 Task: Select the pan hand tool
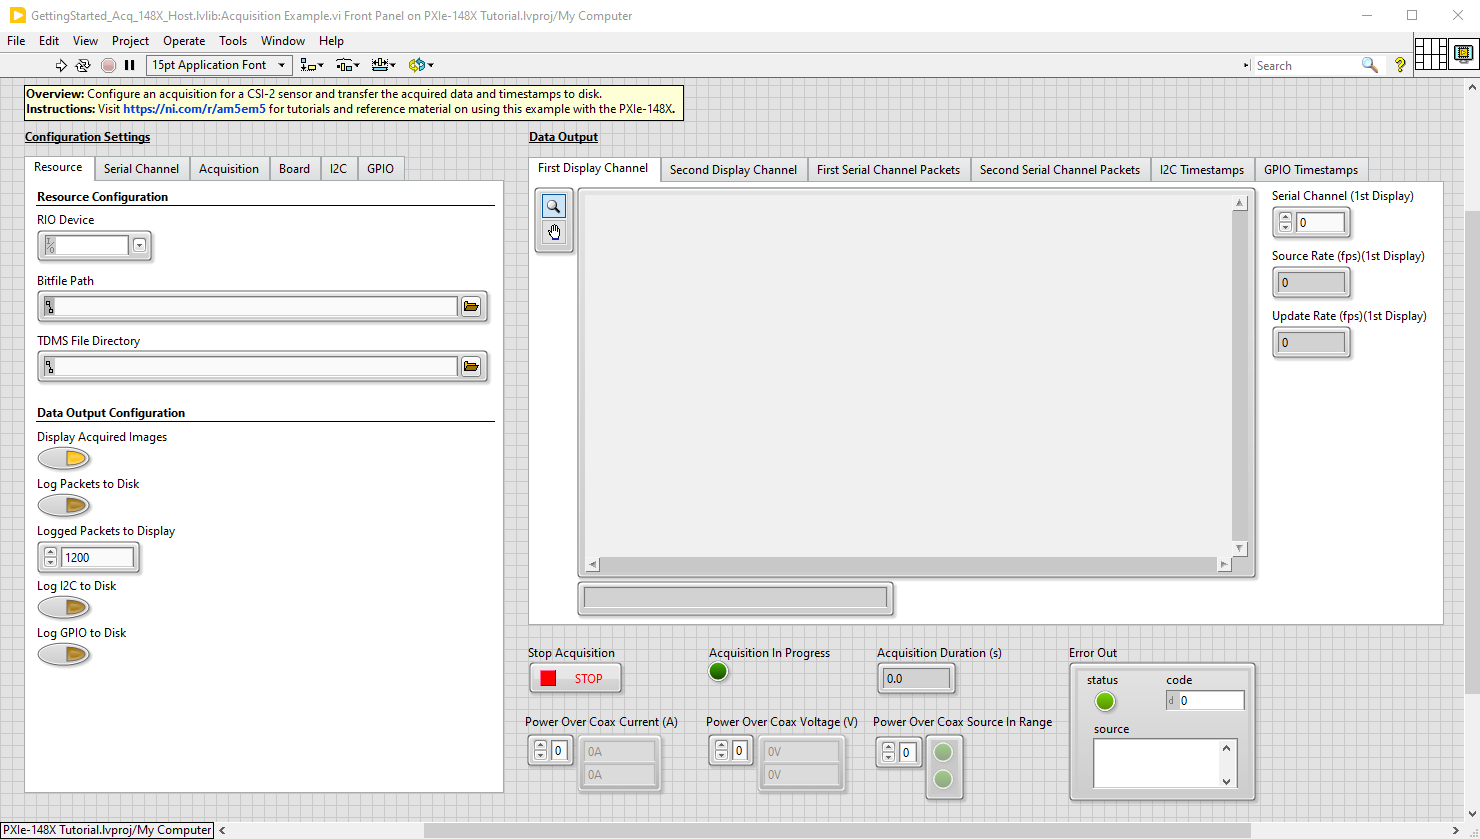553,233
